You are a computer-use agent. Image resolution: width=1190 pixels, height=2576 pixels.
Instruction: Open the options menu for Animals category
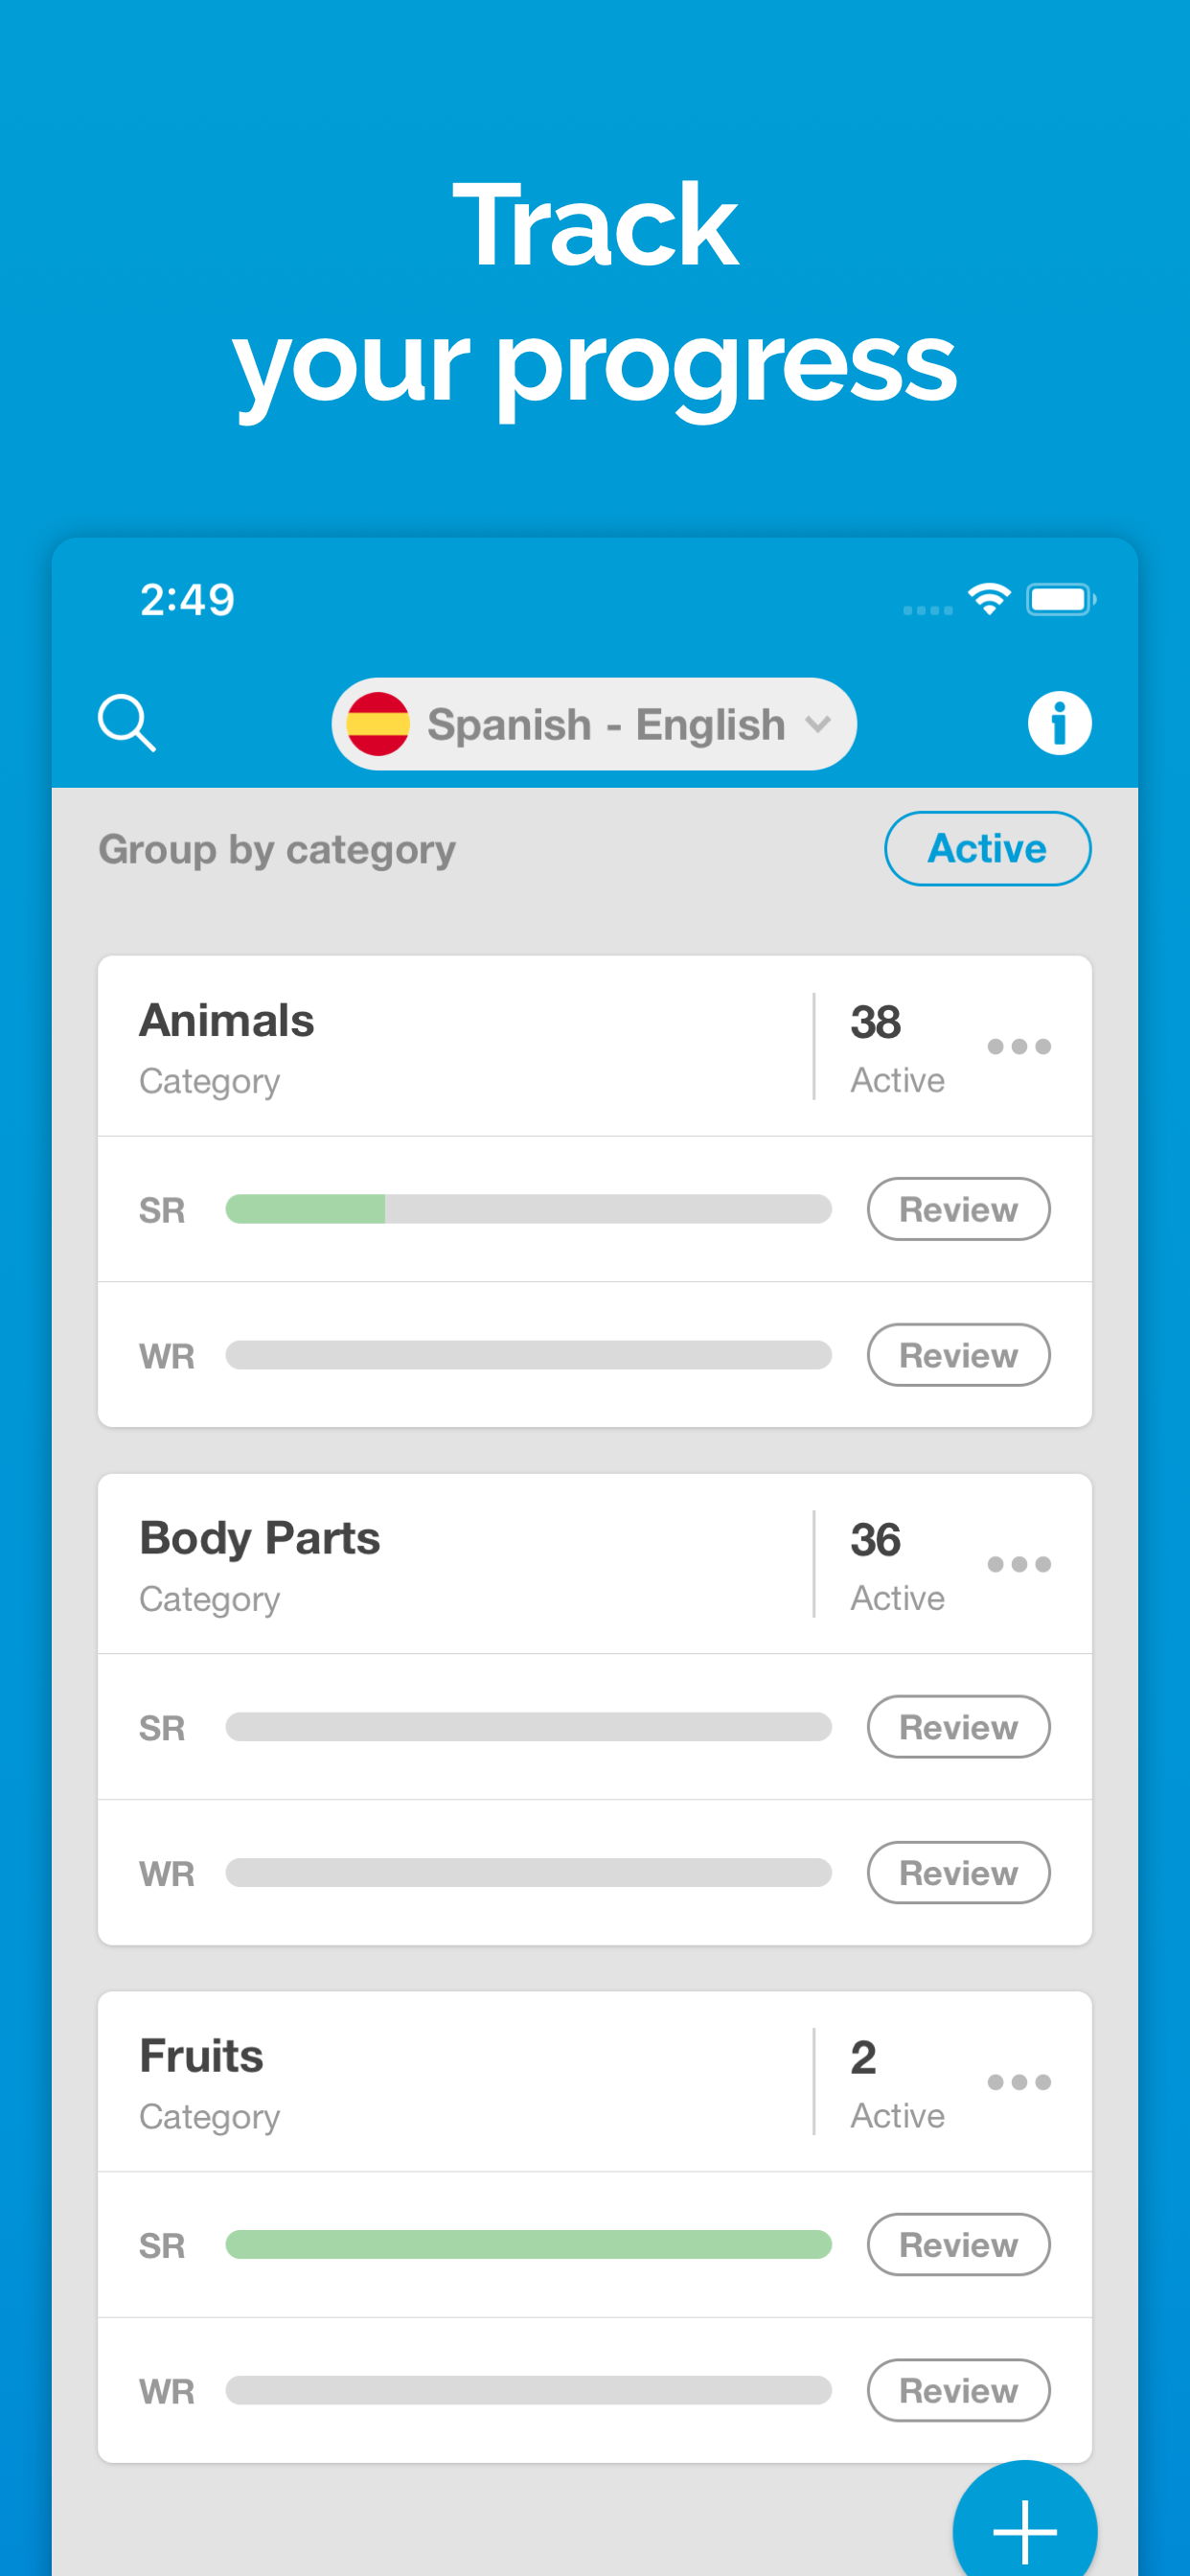(1020, 1046)
